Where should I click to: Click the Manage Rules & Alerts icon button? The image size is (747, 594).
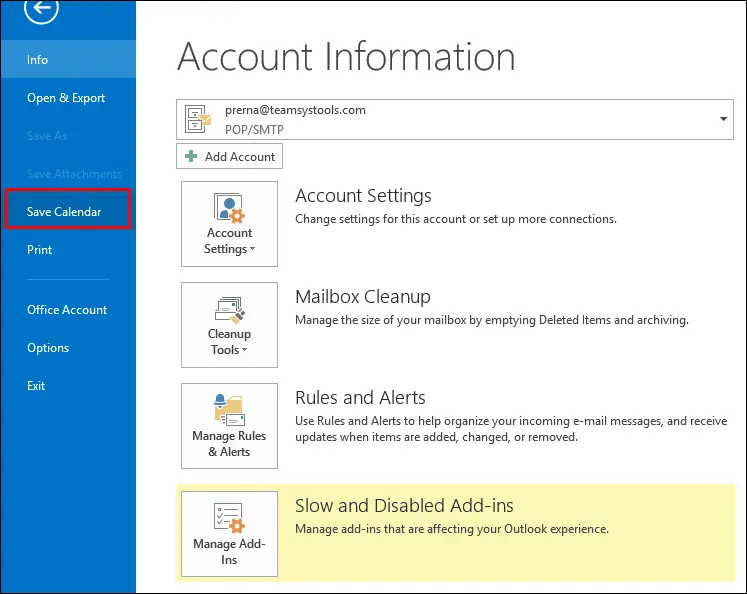[x=229, y=426]
